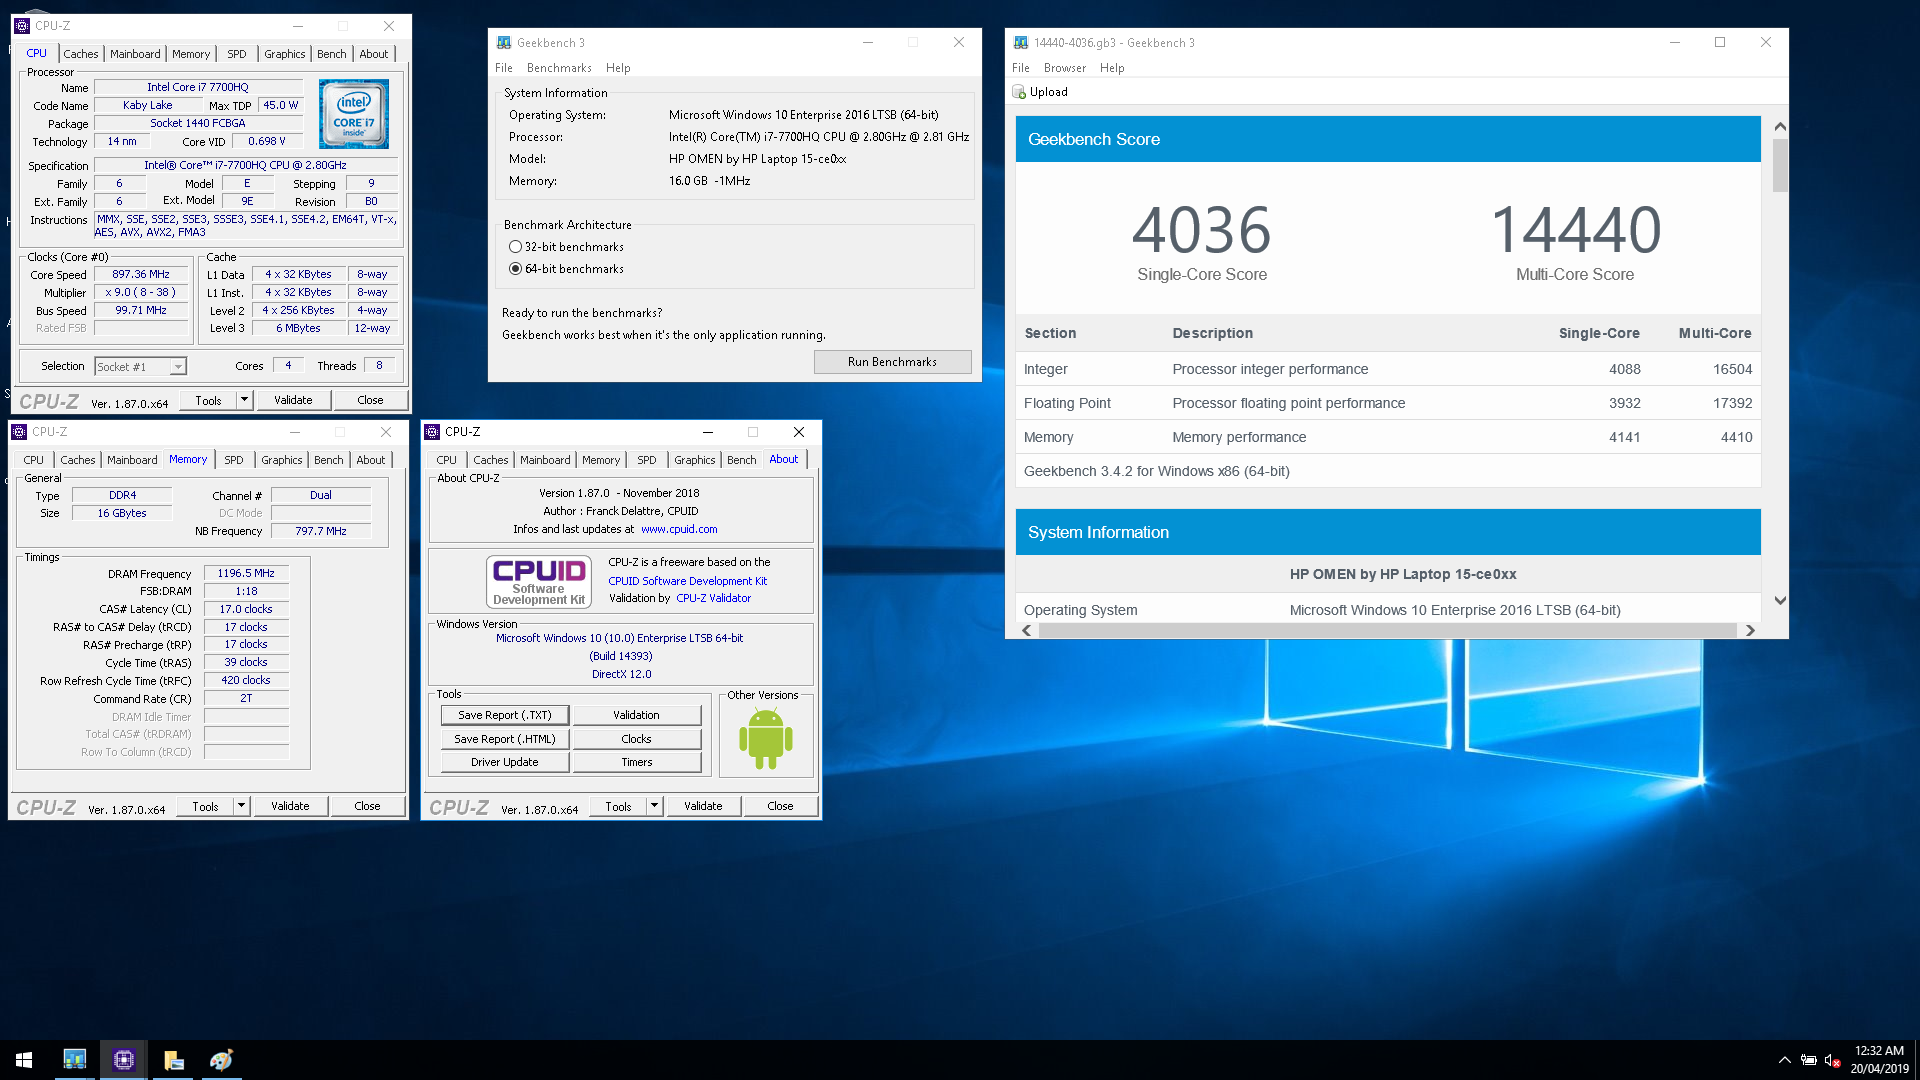Switch to Caches tab in top CPU-Z window
Viewport: 1920px width, 1080px height.
[81, 54]
